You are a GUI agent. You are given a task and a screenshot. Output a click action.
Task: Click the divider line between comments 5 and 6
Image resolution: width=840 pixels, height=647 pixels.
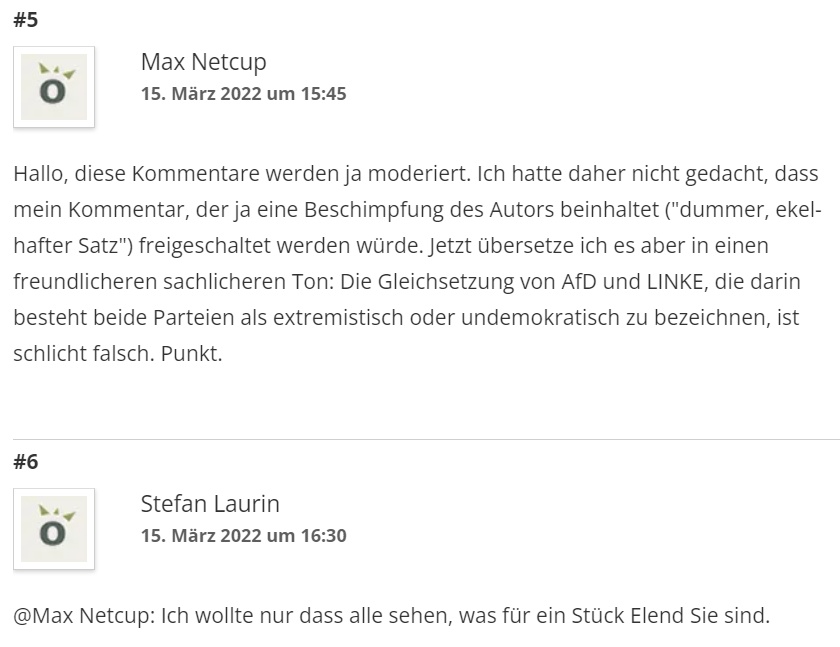[x=426, y=439]
